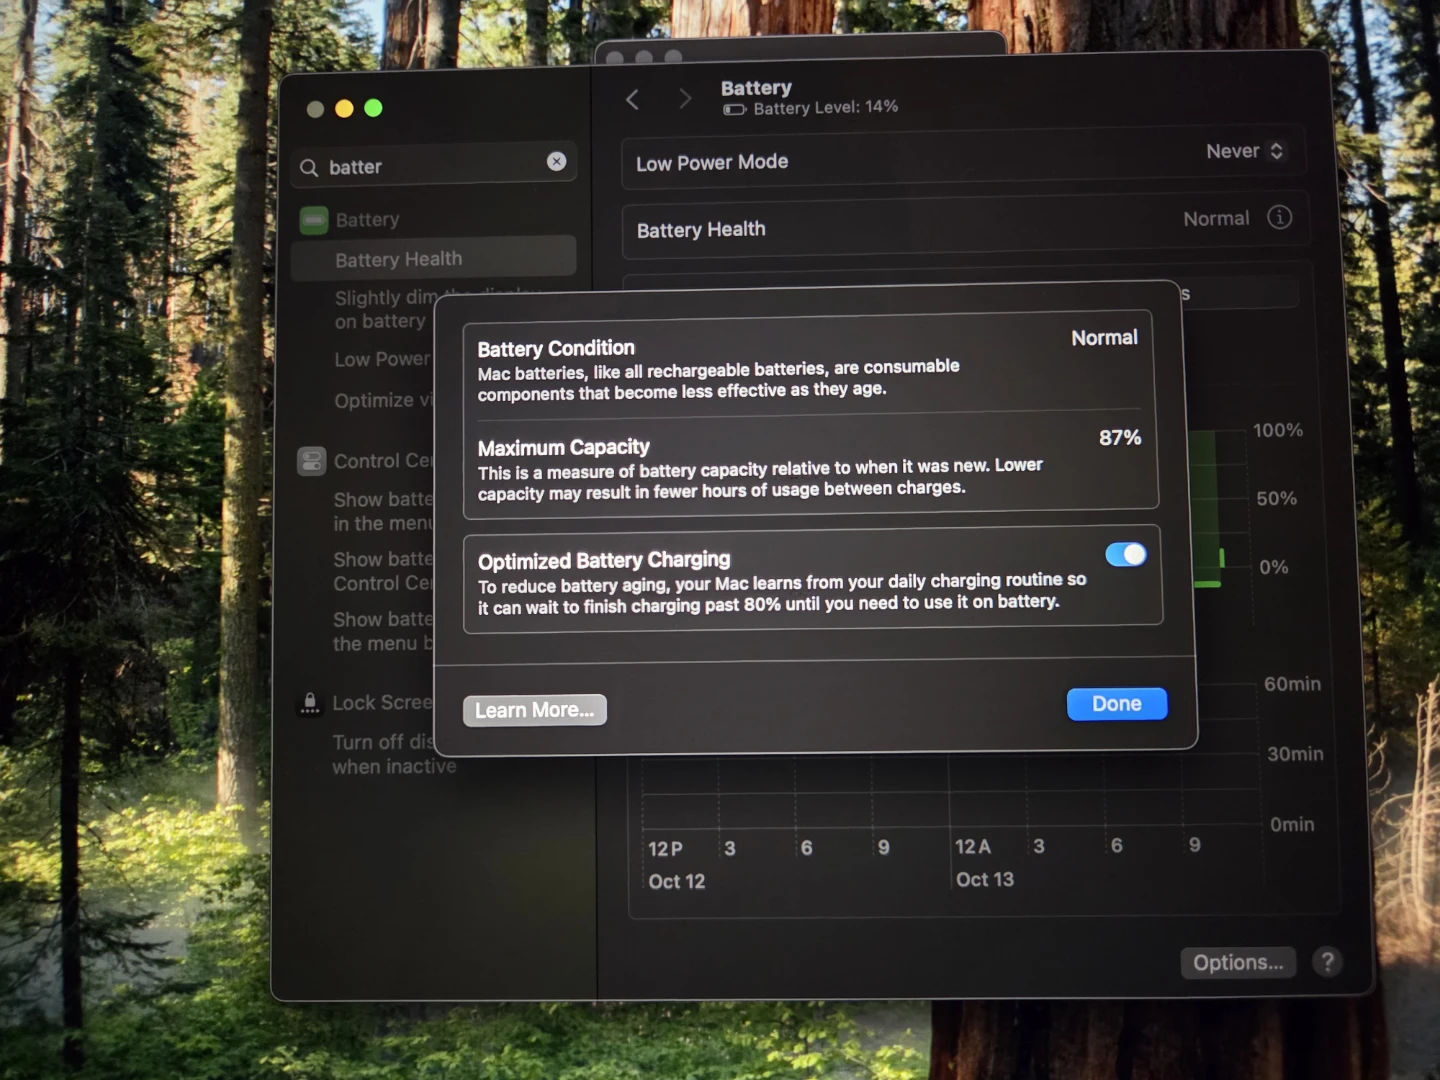Click the "12 A" time label

[x=972, y=847]
